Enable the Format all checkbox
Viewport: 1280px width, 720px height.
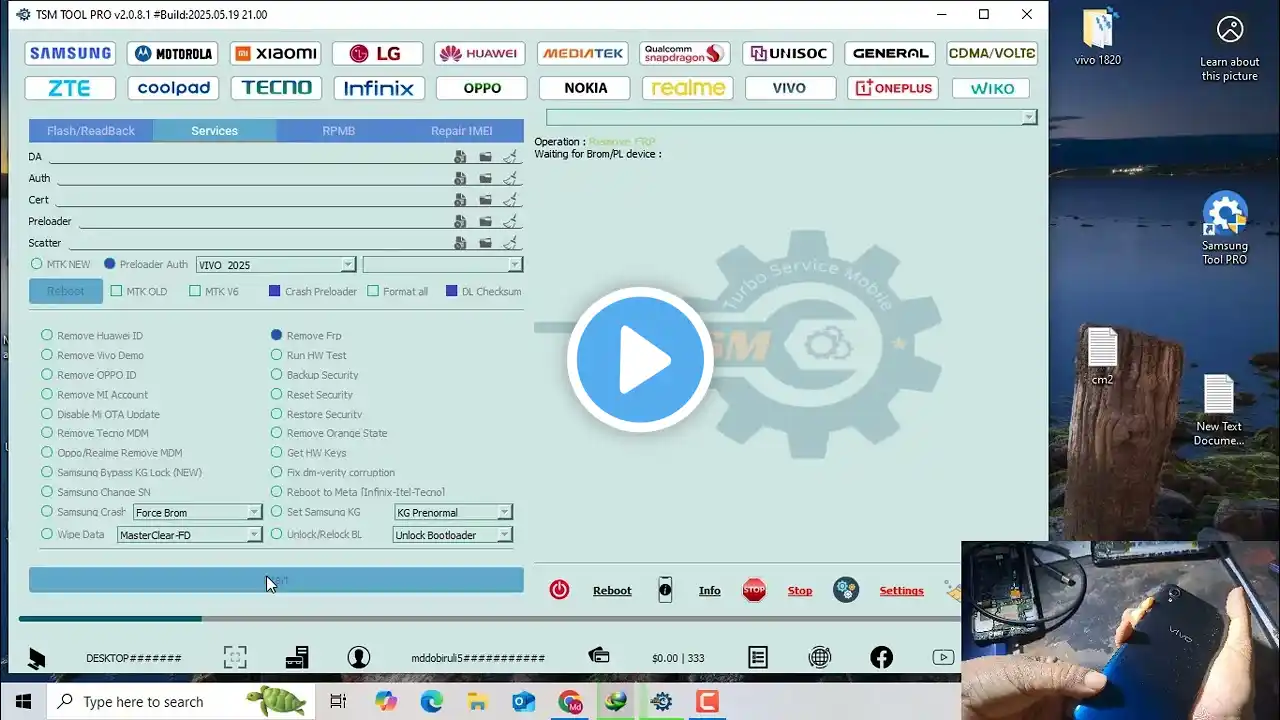(x=373, y=291)
